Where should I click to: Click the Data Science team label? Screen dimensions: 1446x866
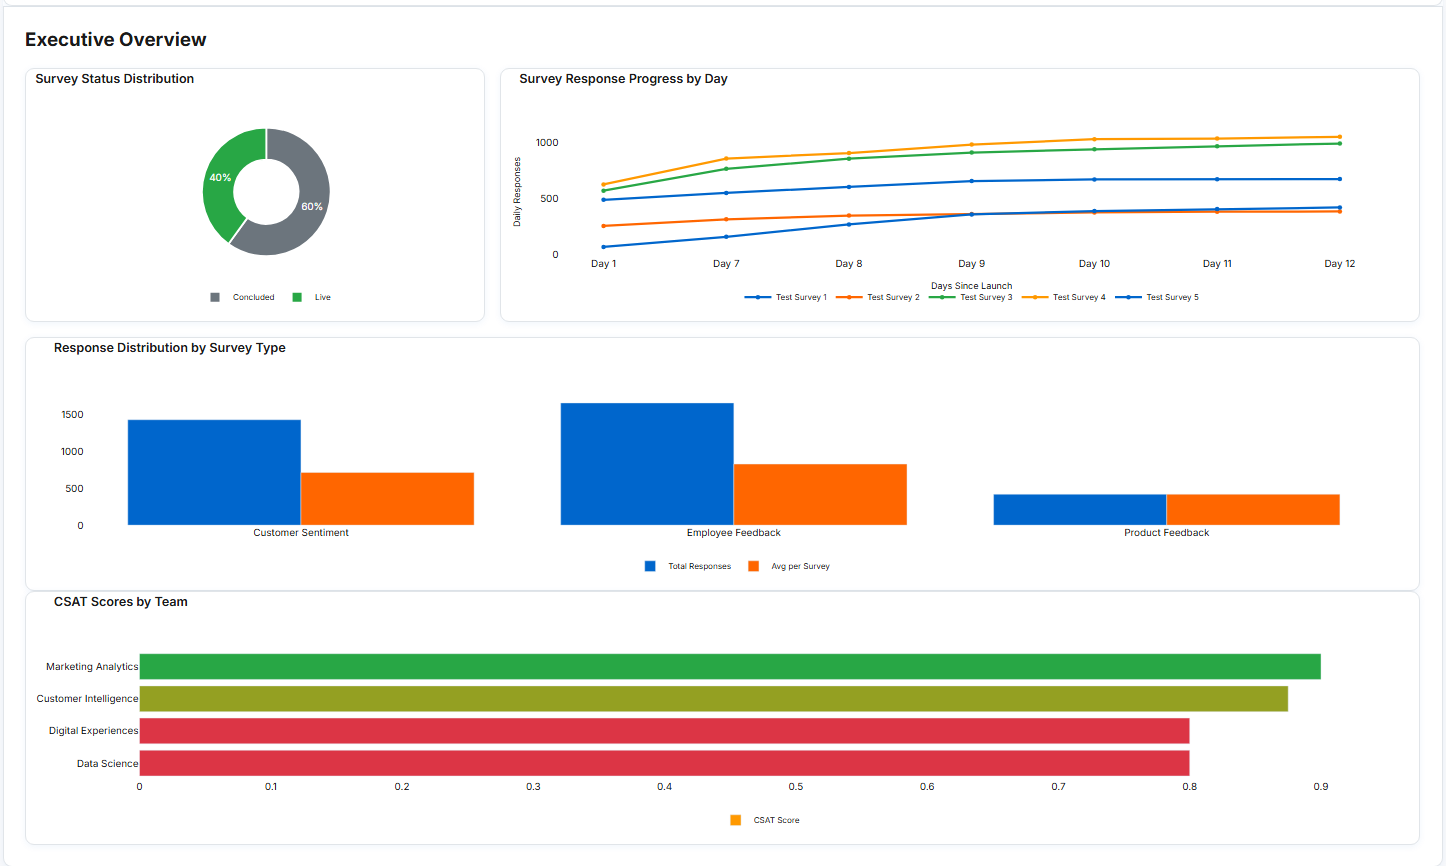[108, 764]
